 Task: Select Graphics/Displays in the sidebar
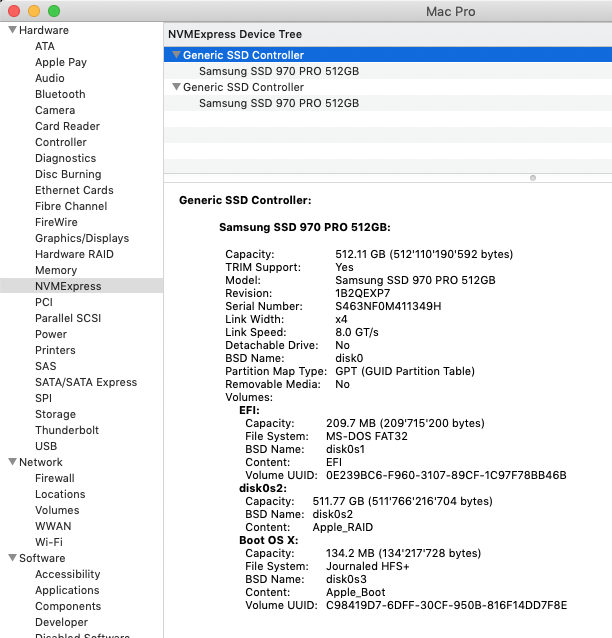click(82, 238)
